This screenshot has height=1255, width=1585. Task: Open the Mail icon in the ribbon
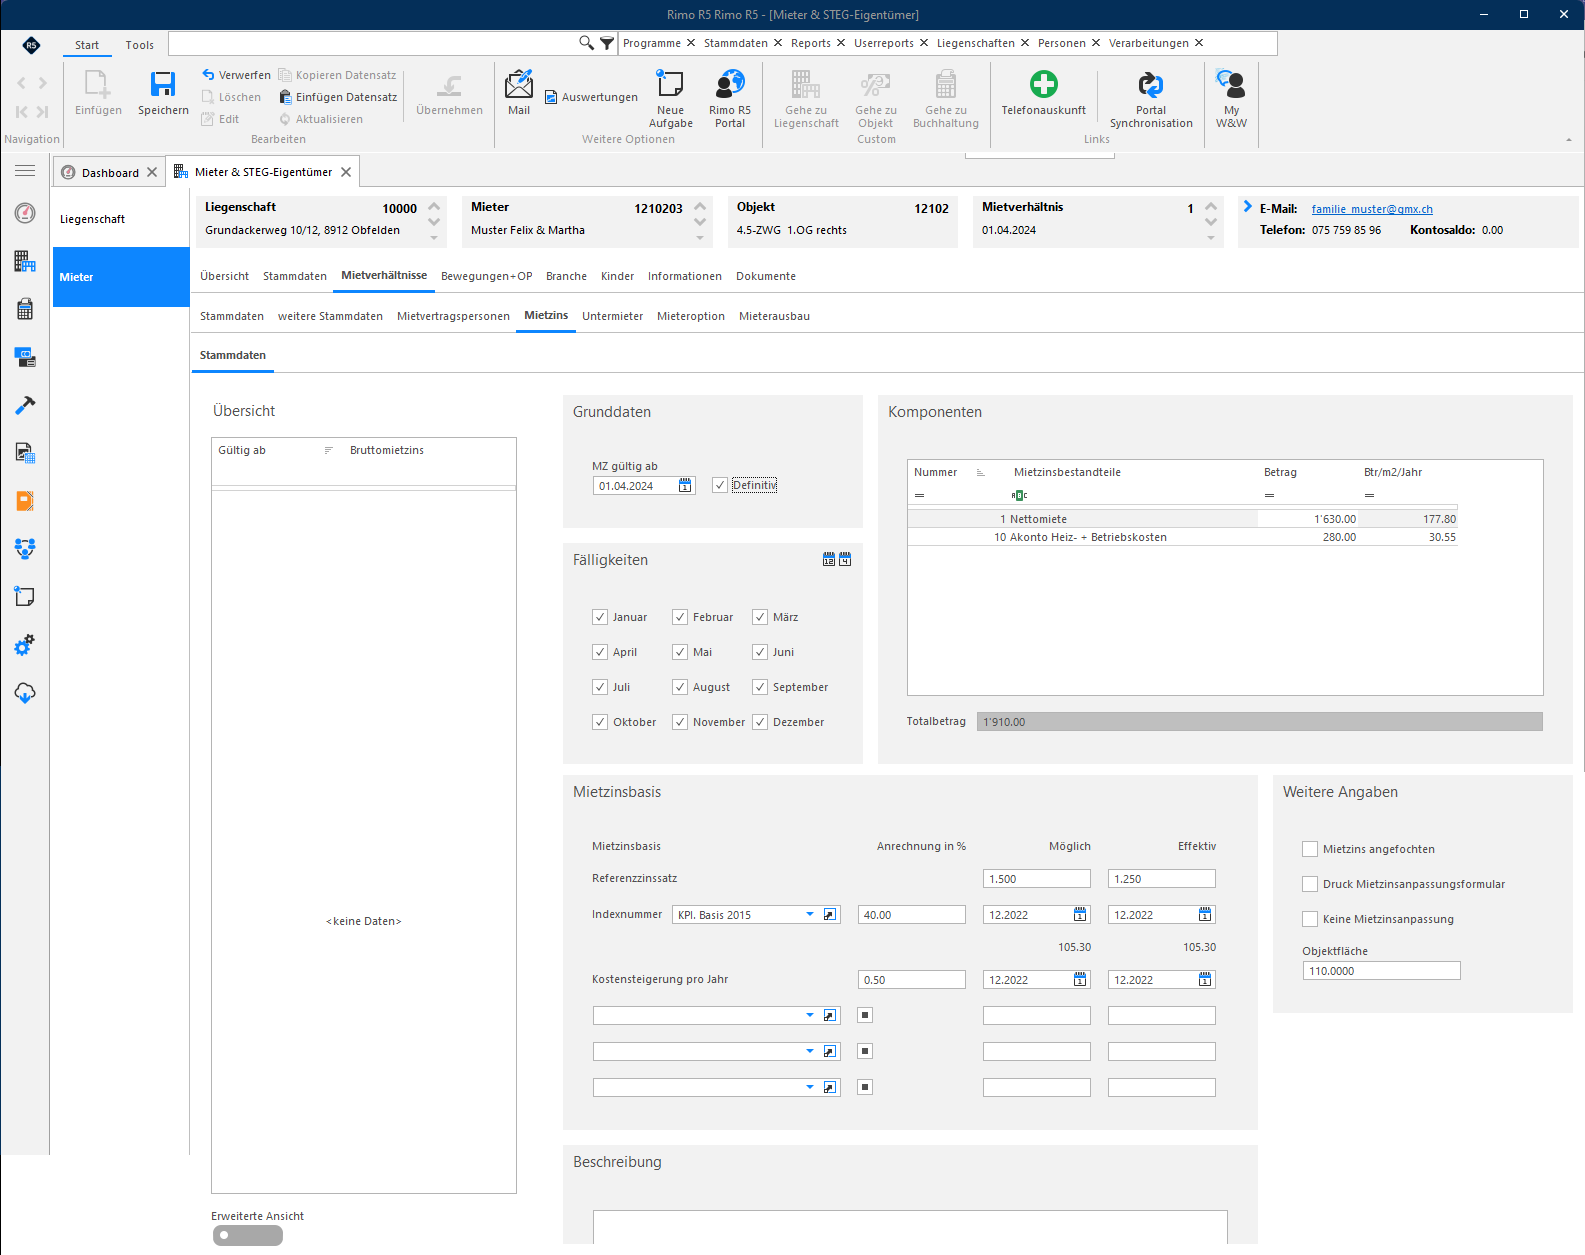click(x=519, y=84)
